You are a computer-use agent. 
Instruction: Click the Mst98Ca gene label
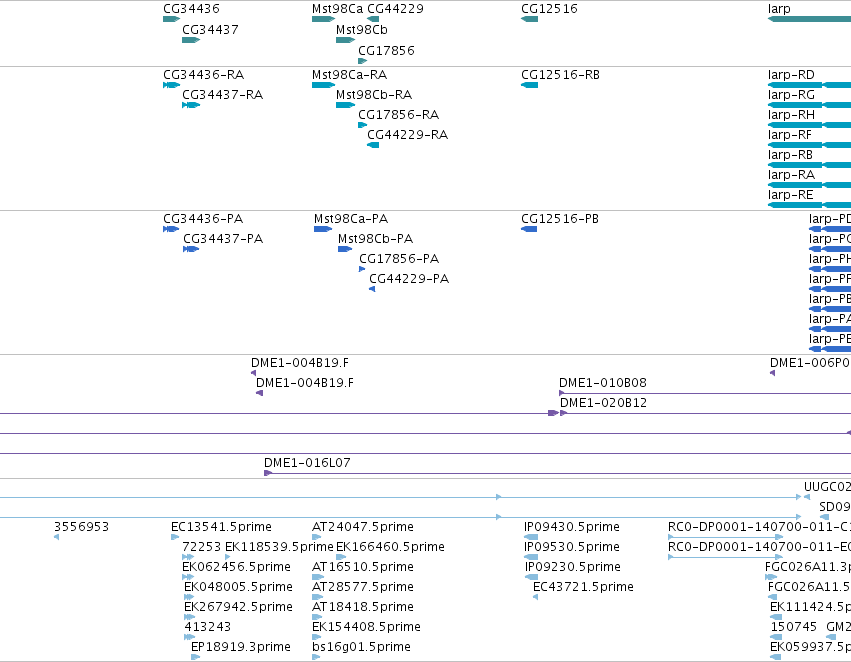[337, 9]
